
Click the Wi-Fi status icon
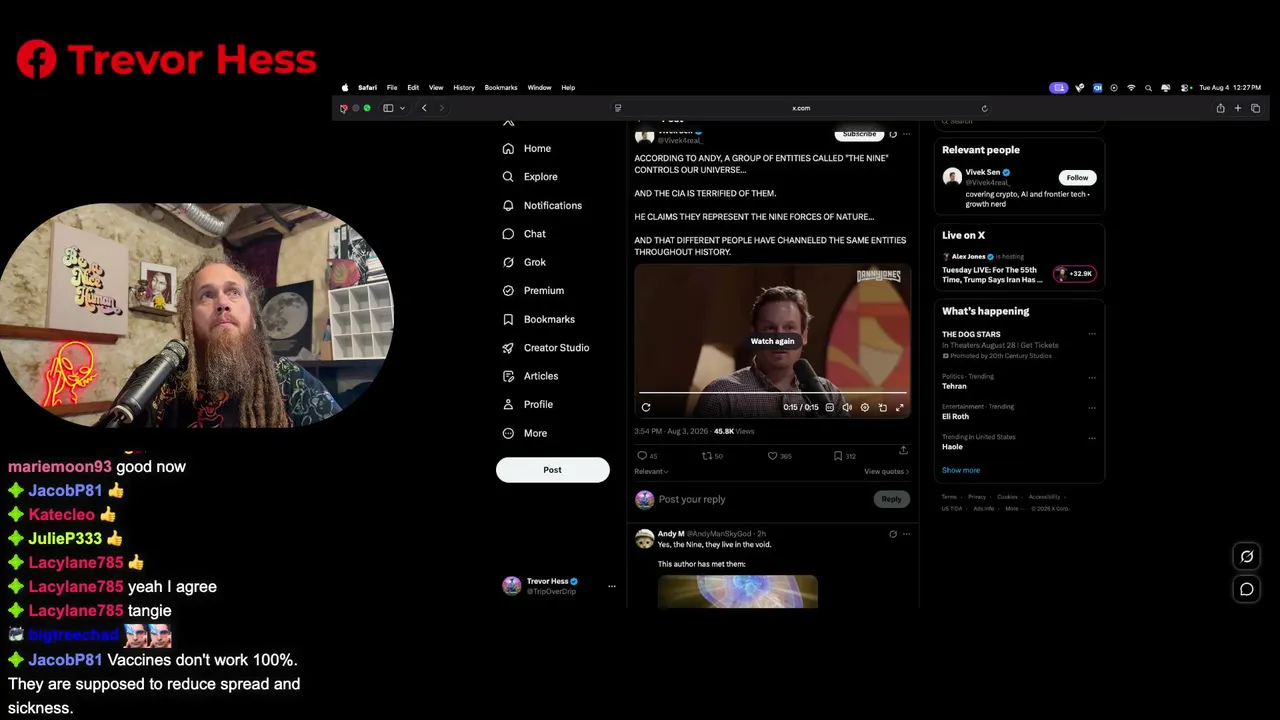pyautogui.click(x=1131, y=88)
